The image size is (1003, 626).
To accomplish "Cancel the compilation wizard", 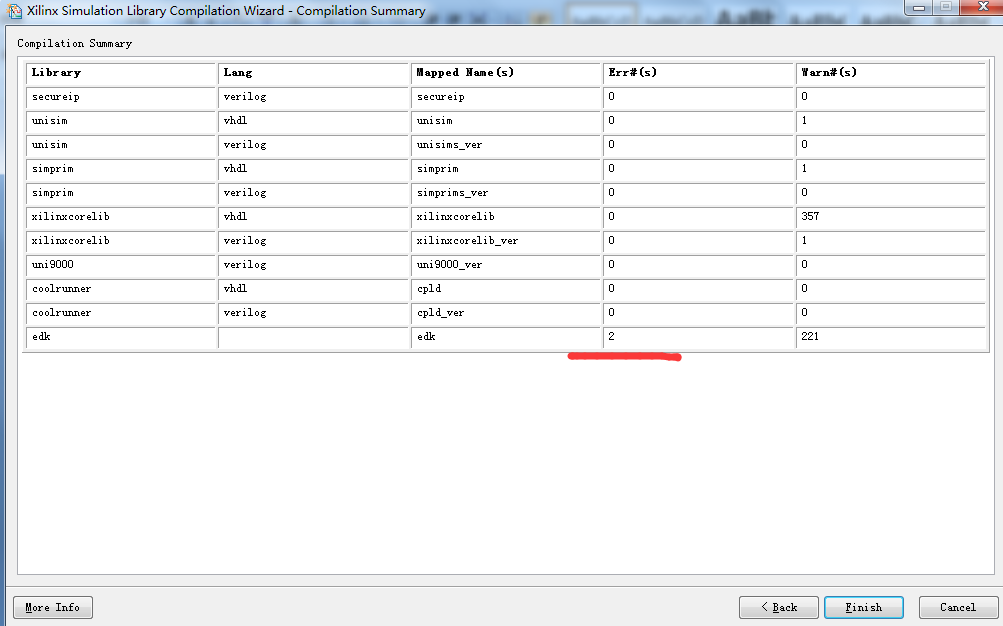I will pyautogui.click(x=958, y=607).
